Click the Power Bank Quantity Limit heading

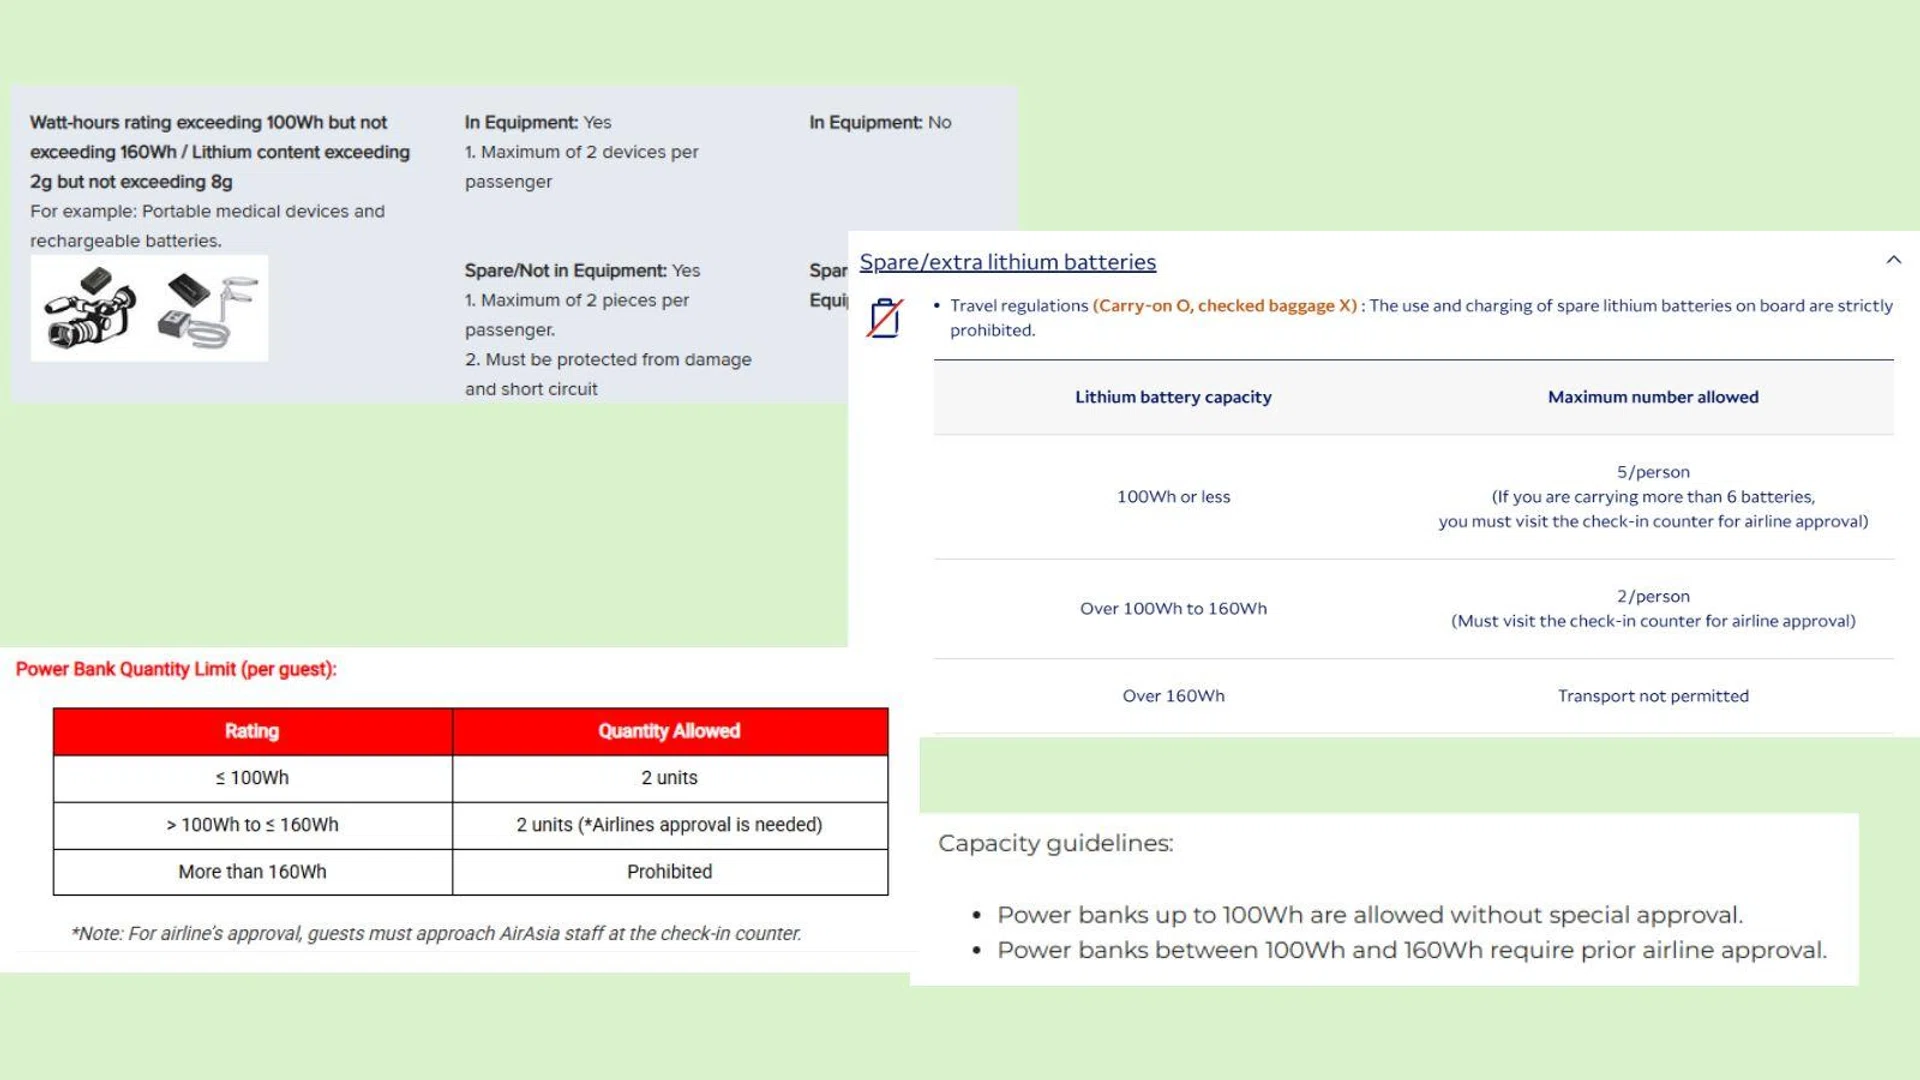point(176,669)
